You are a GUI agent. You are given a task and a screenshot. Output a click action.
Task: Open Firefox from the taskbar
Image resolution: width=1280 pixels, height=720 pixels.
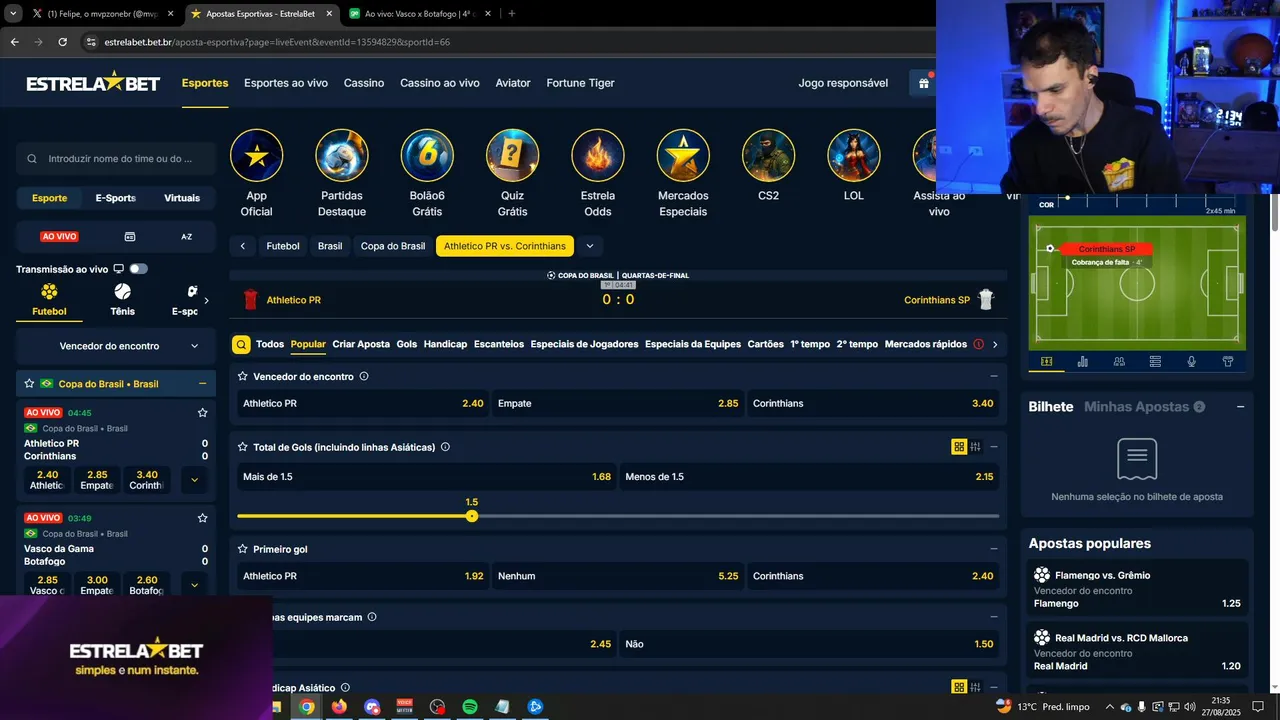pos(339,707)
